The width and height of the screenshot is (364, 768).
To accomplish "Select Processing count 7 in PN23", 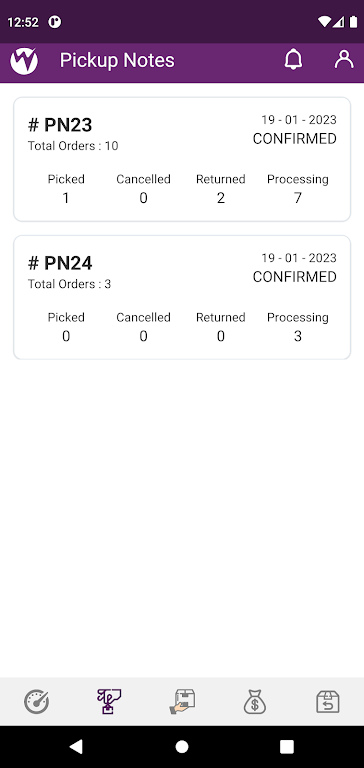I will click(x=297, y=198).
